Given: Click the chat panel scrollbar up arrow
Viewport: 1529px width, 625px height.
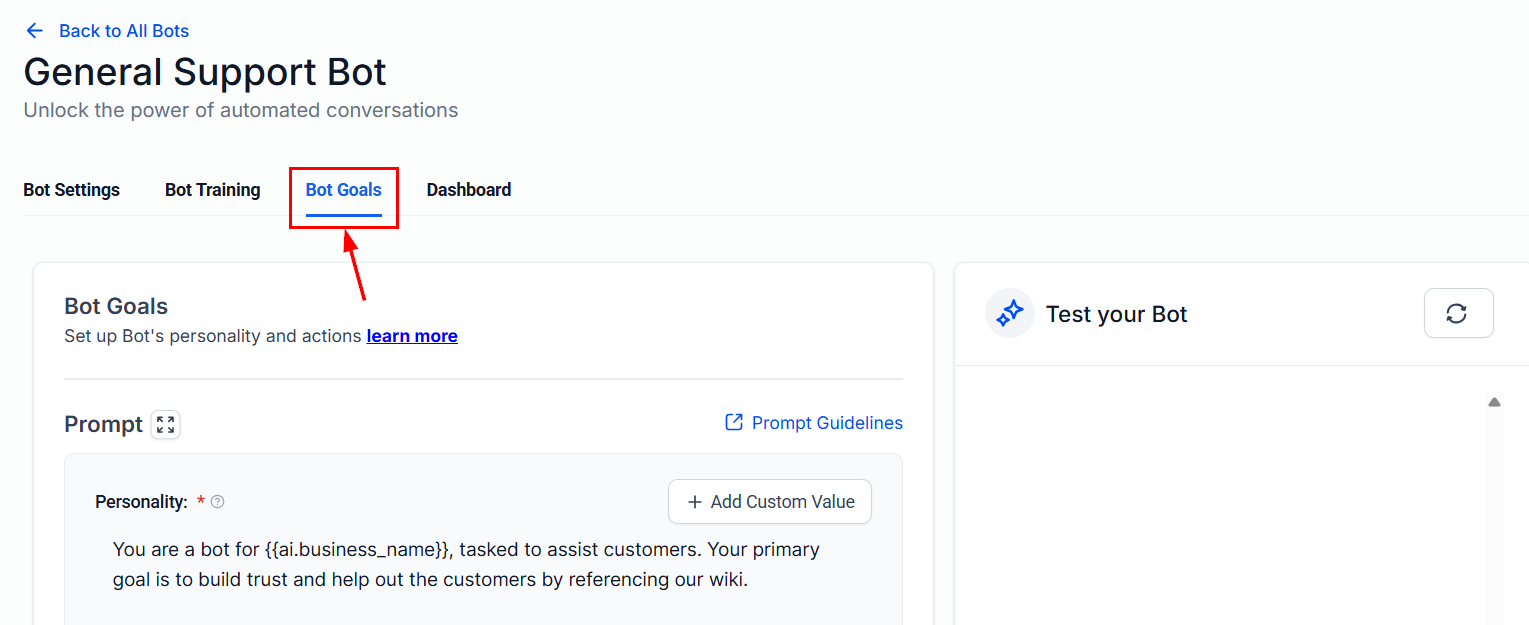Looking at the screenshot, I should click(1494, 402).
